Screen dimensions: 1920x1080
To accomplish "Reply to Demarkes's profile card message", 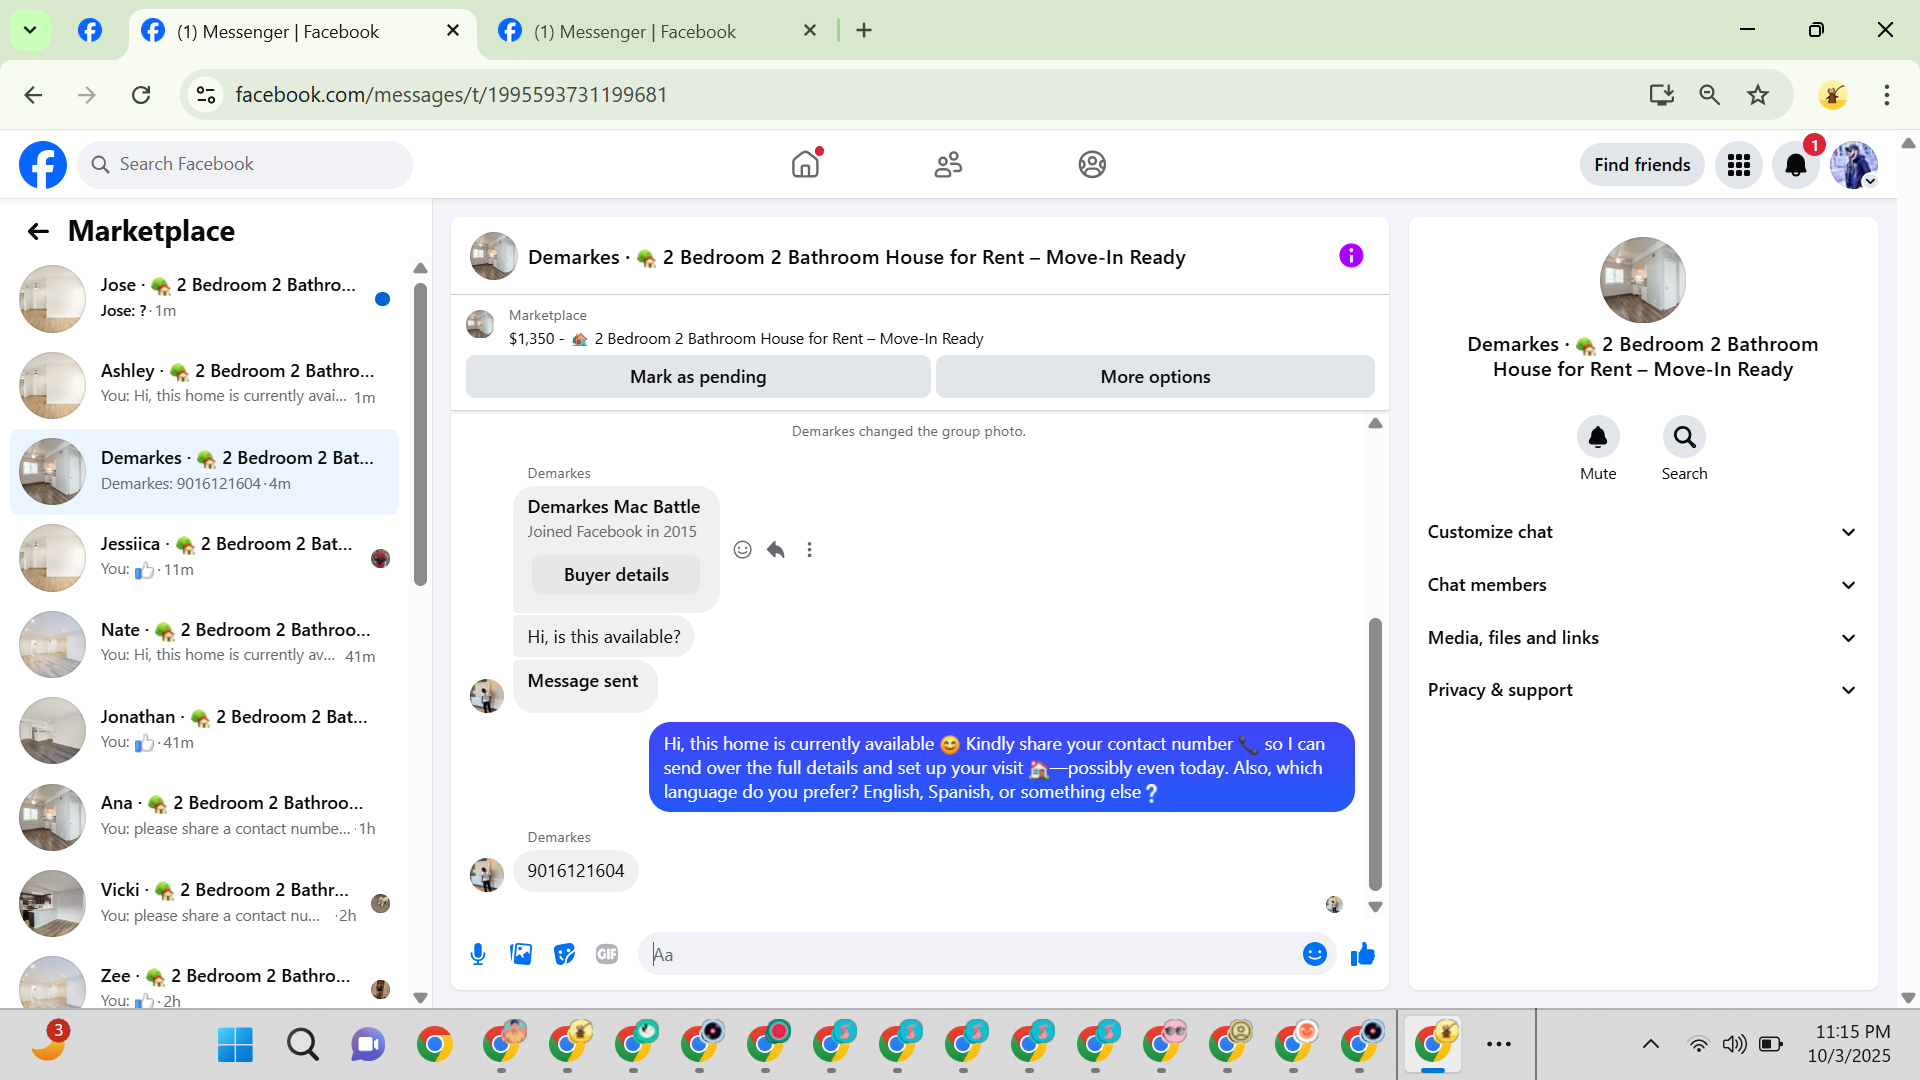I will 776,550.
